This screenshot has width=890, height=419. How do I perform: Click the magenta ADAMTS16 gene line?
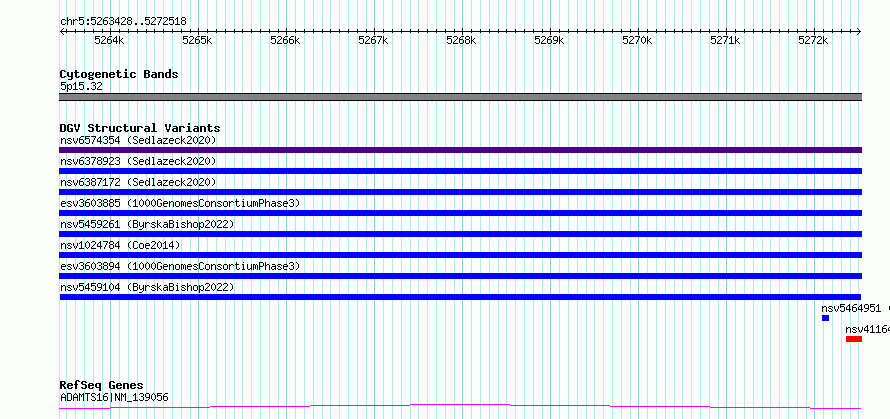pyautogui.click(x=460, y=407)
